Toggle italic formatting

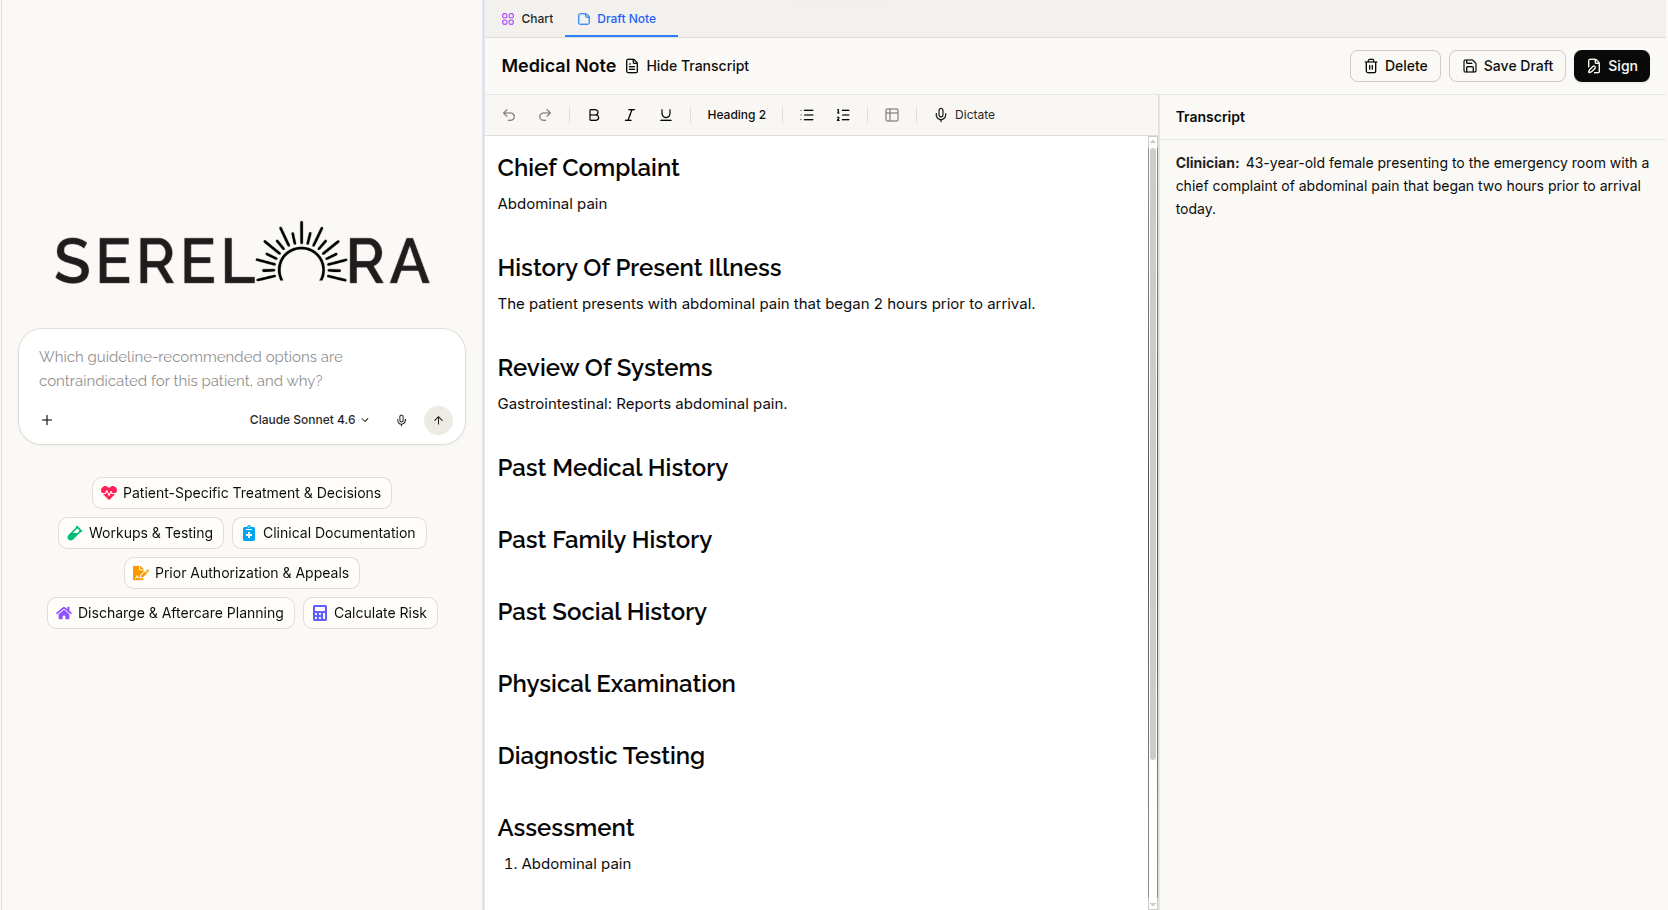click(630, 115)
